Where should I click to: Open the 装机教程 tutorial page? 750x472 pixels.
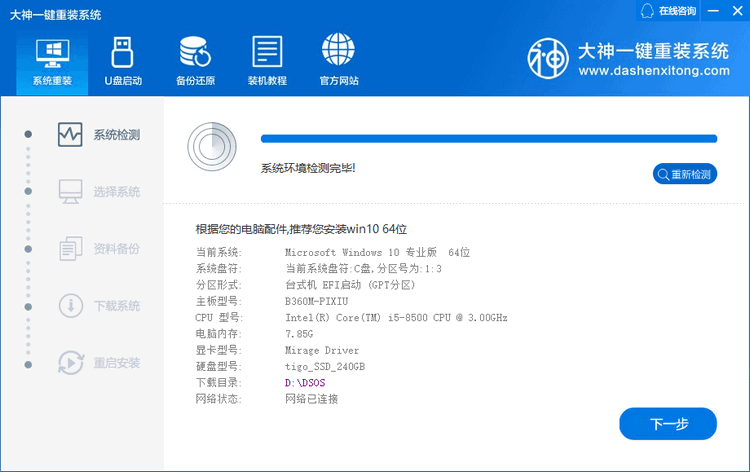267,61
